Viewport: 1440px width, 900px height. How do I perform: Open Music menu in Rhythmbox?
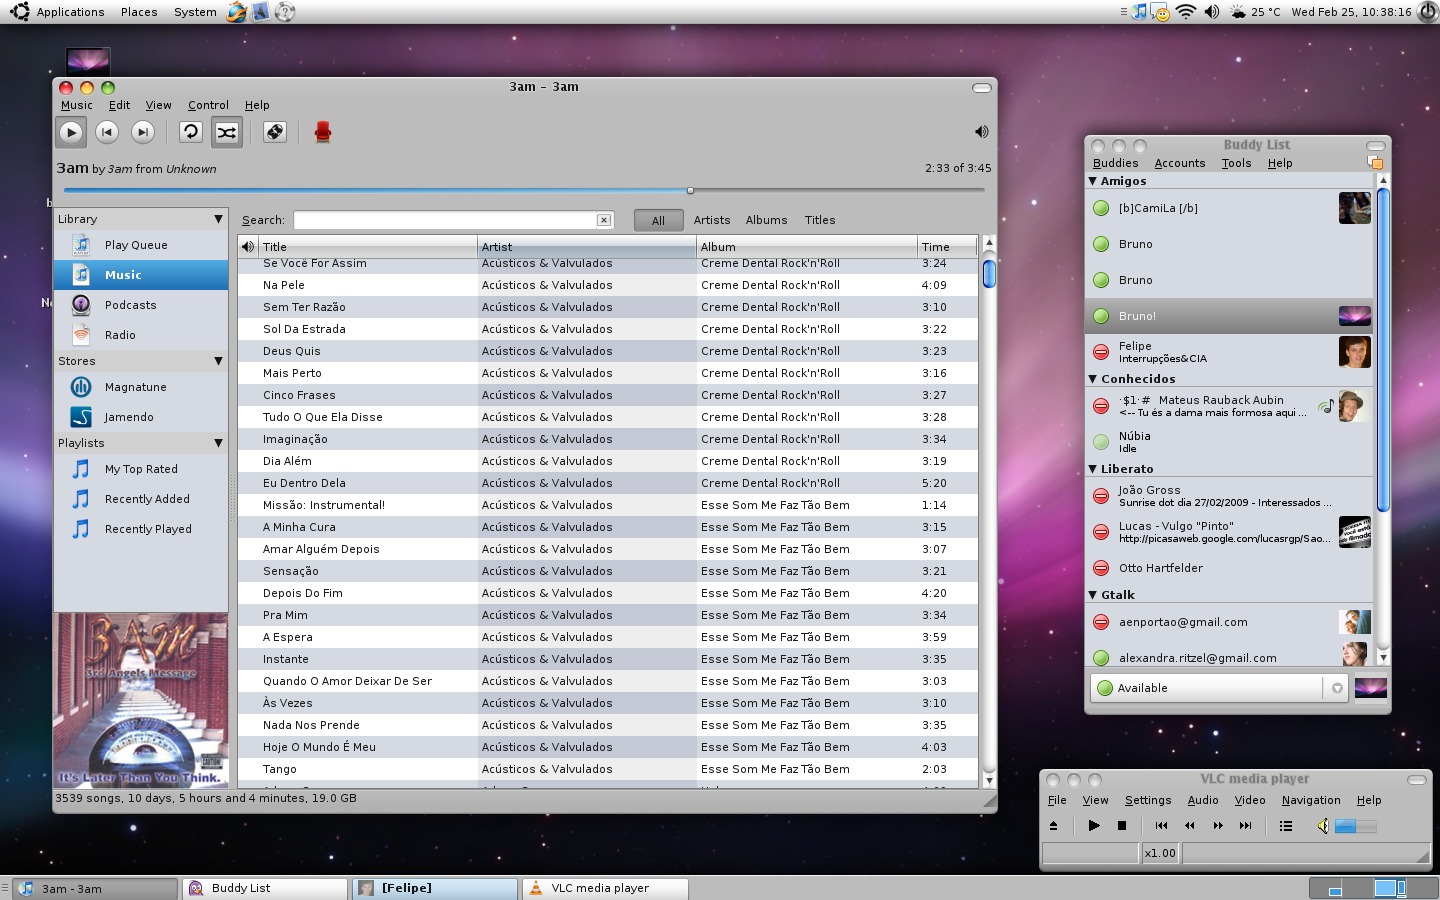76,105
